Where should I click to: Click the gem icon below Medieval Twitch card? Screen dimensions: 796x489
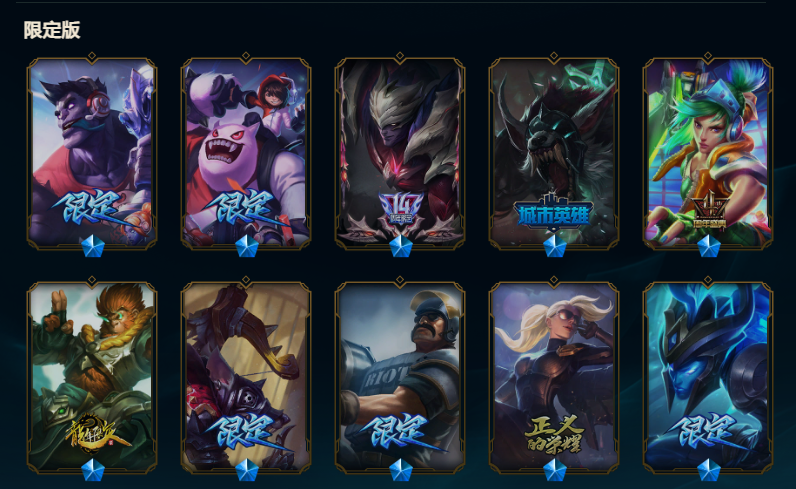[247, 470]
